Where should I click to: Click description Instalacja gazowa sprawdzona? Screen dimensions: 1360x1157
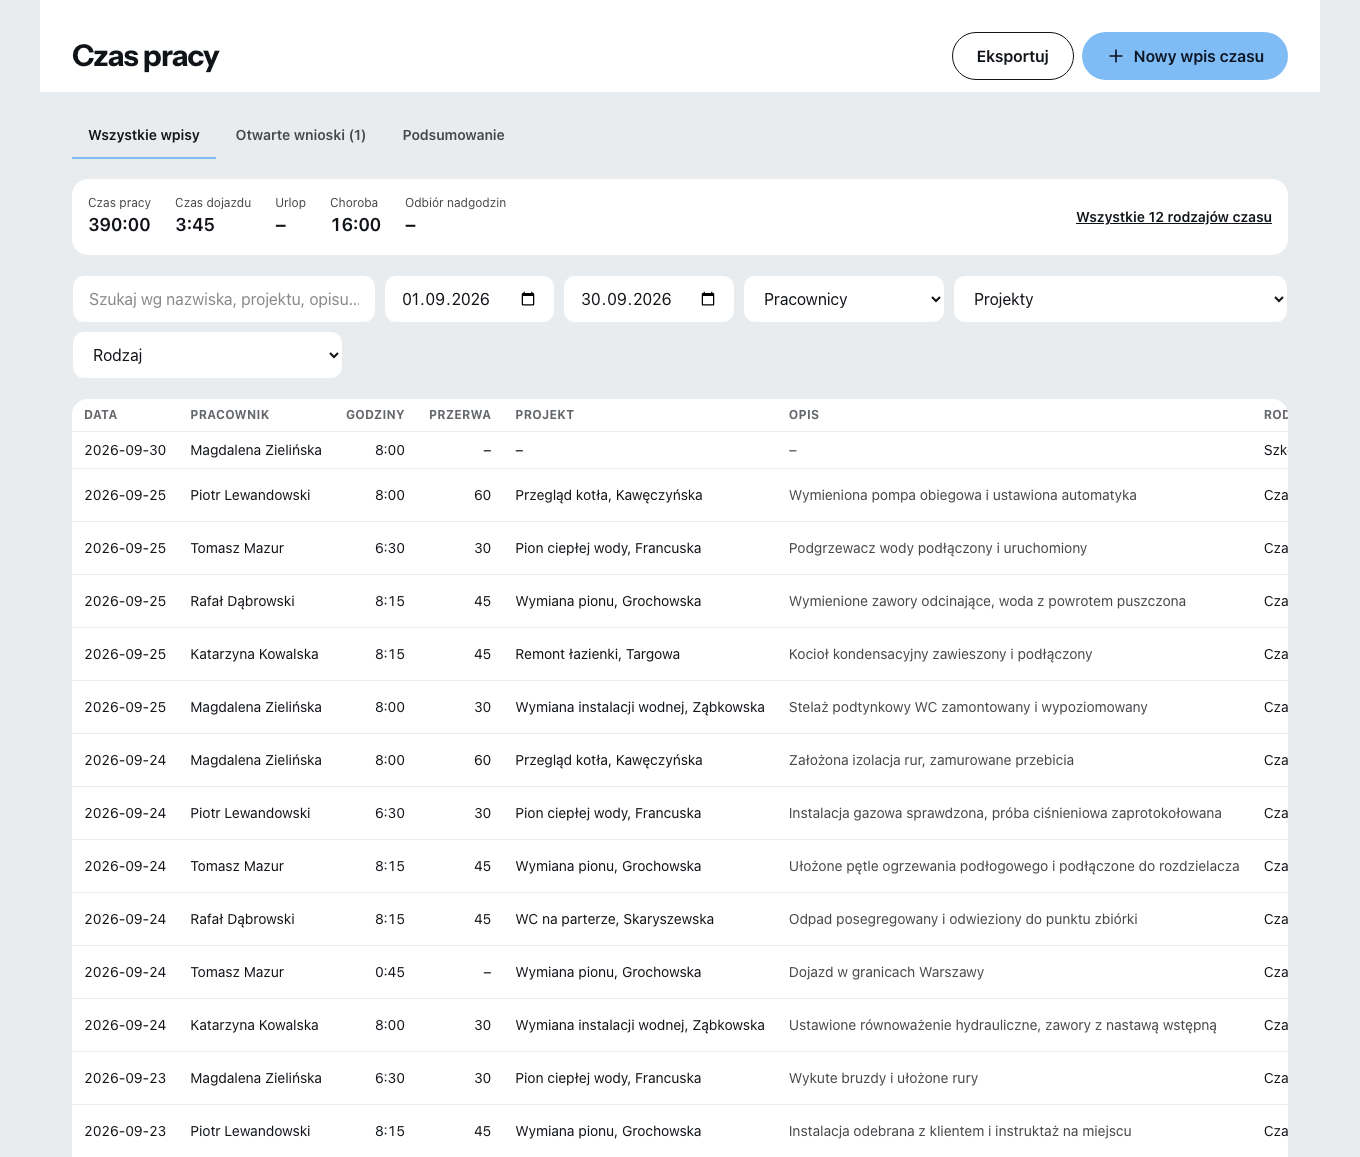[1005, 813]
